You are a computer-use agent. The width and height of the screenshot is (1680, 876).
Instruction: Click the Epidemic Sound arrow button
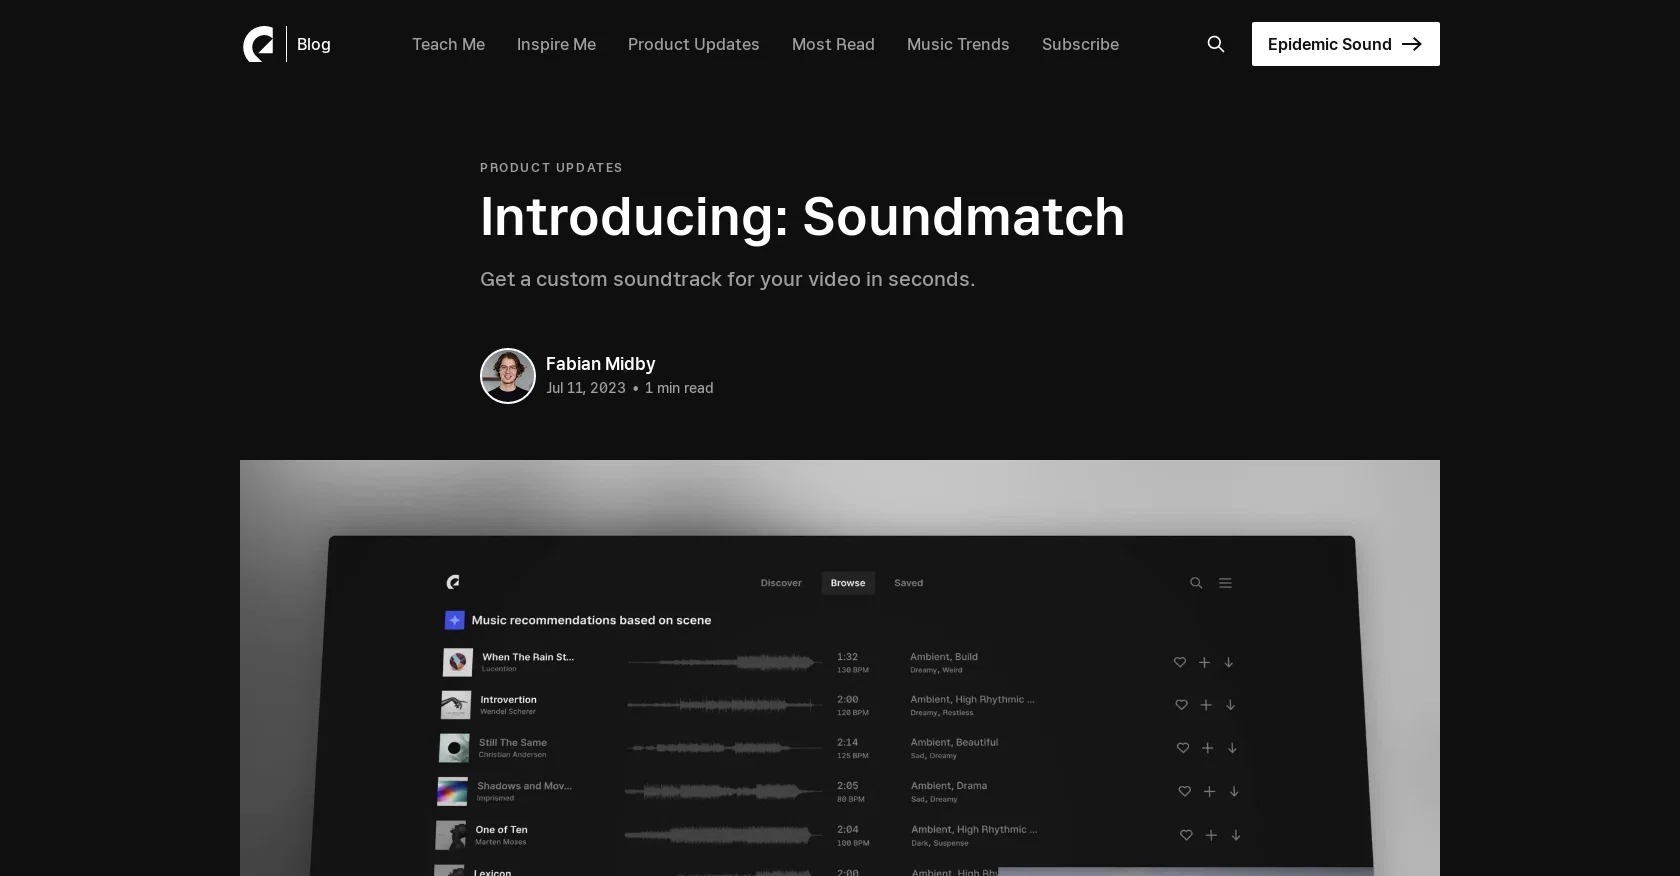point(1346,44)
